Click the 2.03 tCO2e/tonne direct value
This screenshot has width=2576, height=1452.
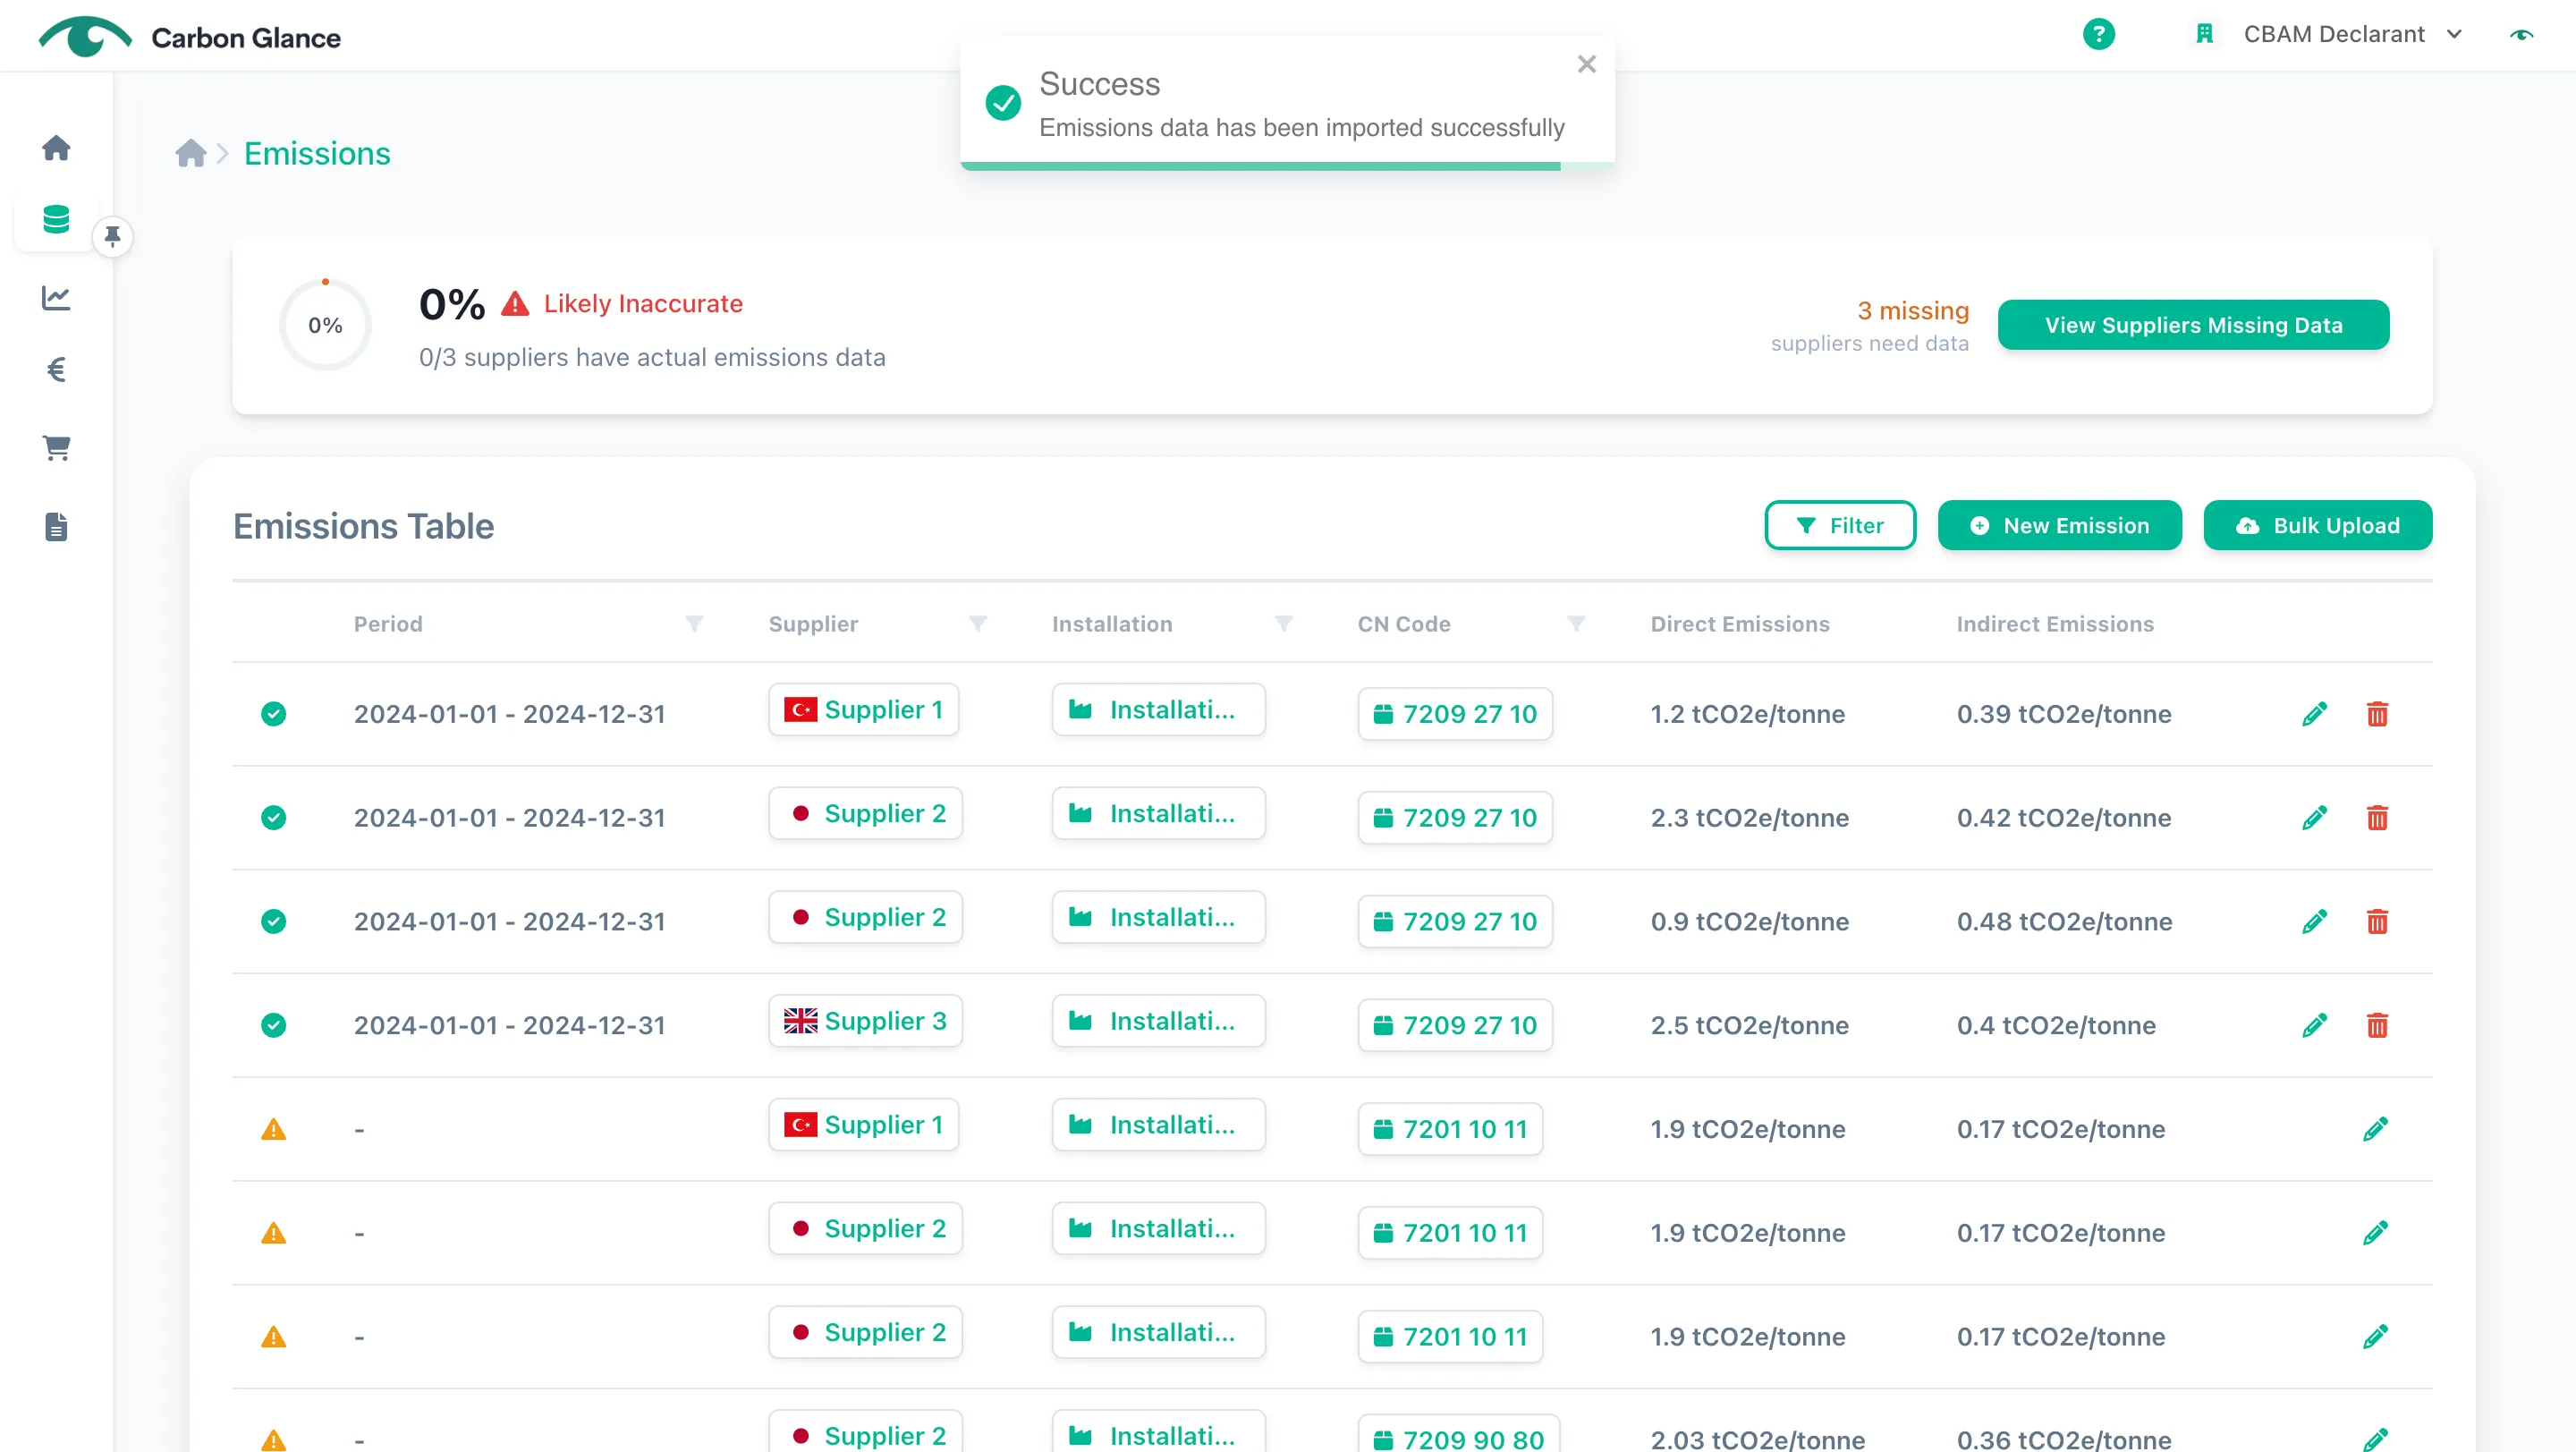click(1757, 1440)
